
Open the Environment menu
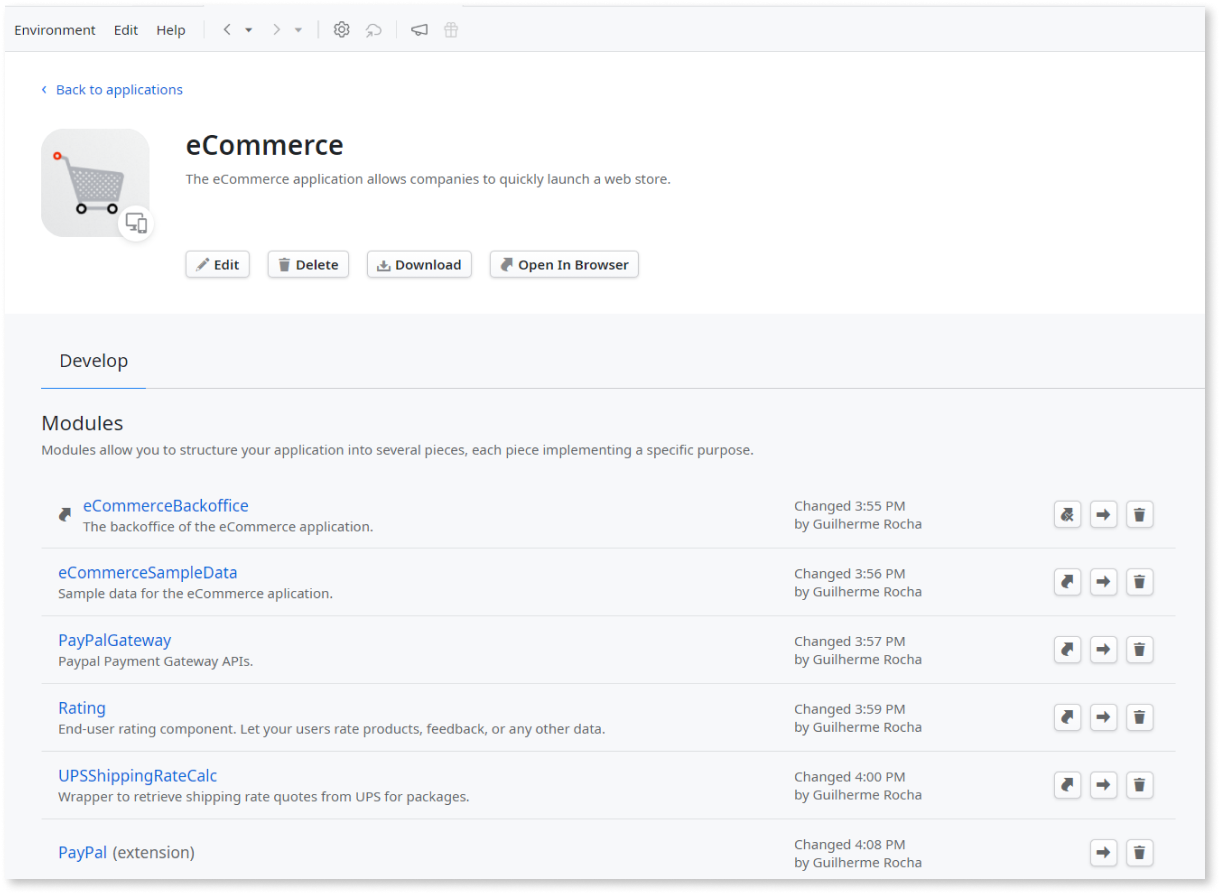click(55, 29)
